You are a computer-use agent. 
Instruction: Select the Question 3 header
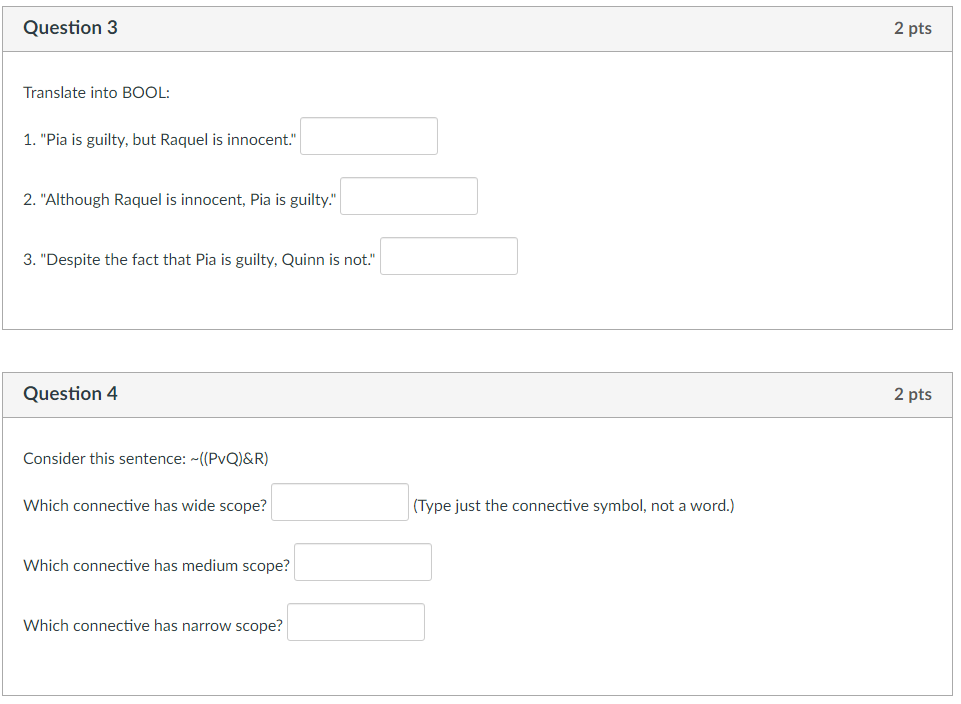(x=70, y=28)
